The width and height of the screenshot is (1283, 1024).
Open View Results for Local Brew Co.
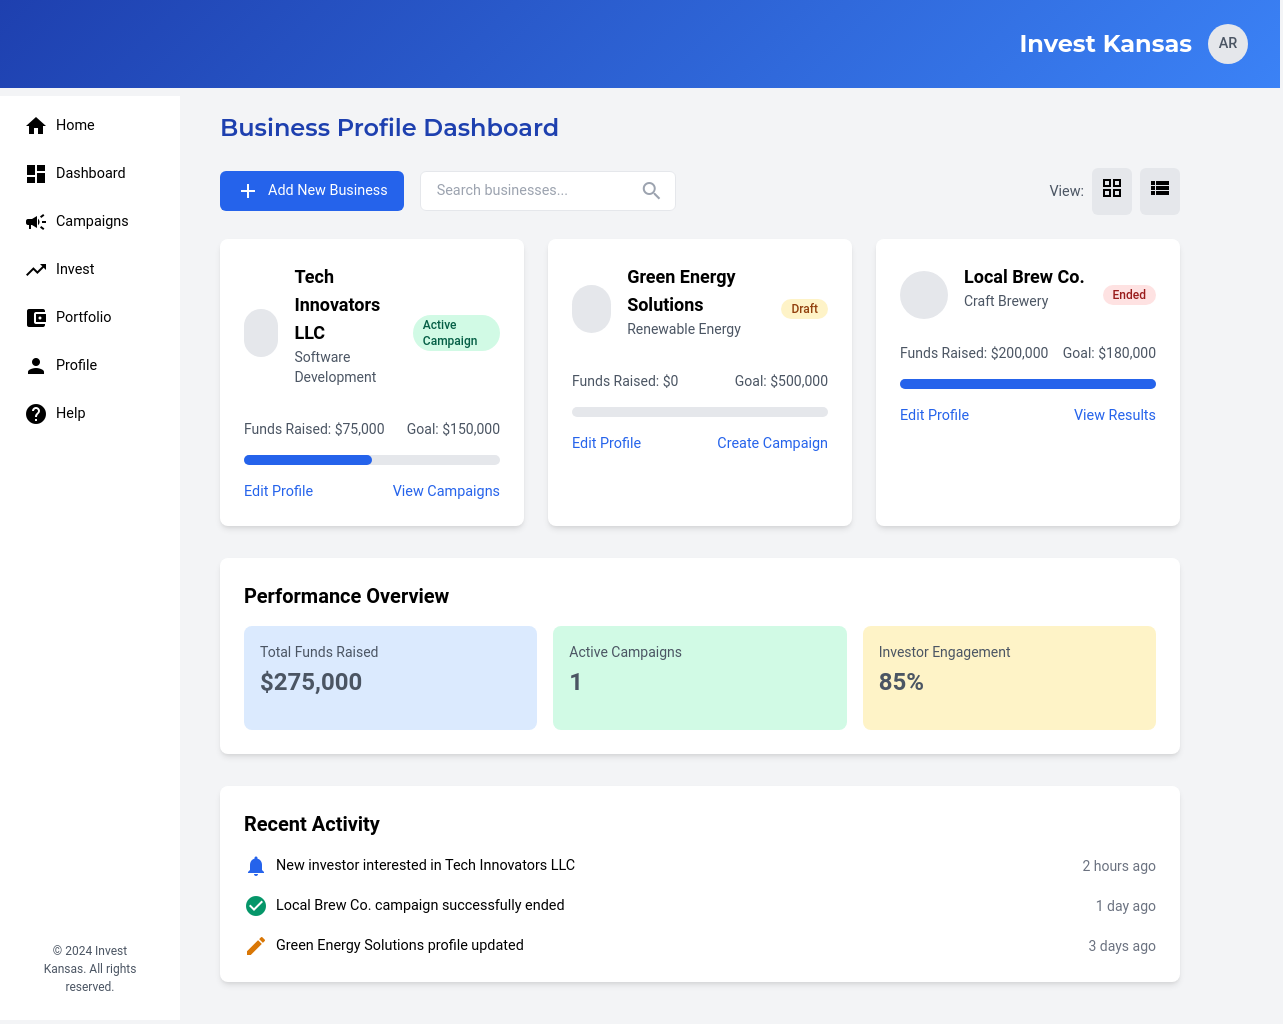pyautogui.click(x=1114, y=415)
